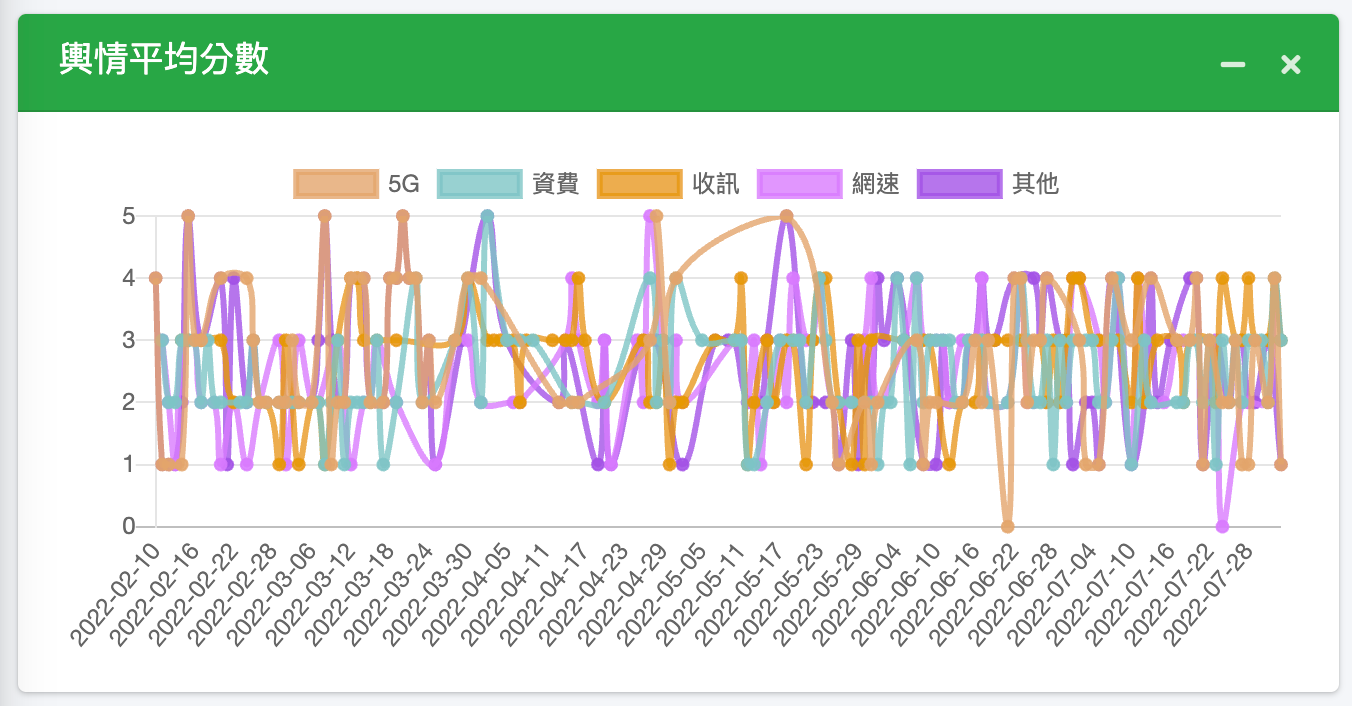This screenshot has height=706, width=1352.
Task: Click the orange 收訊 legend color box
Action: [640, 184]
